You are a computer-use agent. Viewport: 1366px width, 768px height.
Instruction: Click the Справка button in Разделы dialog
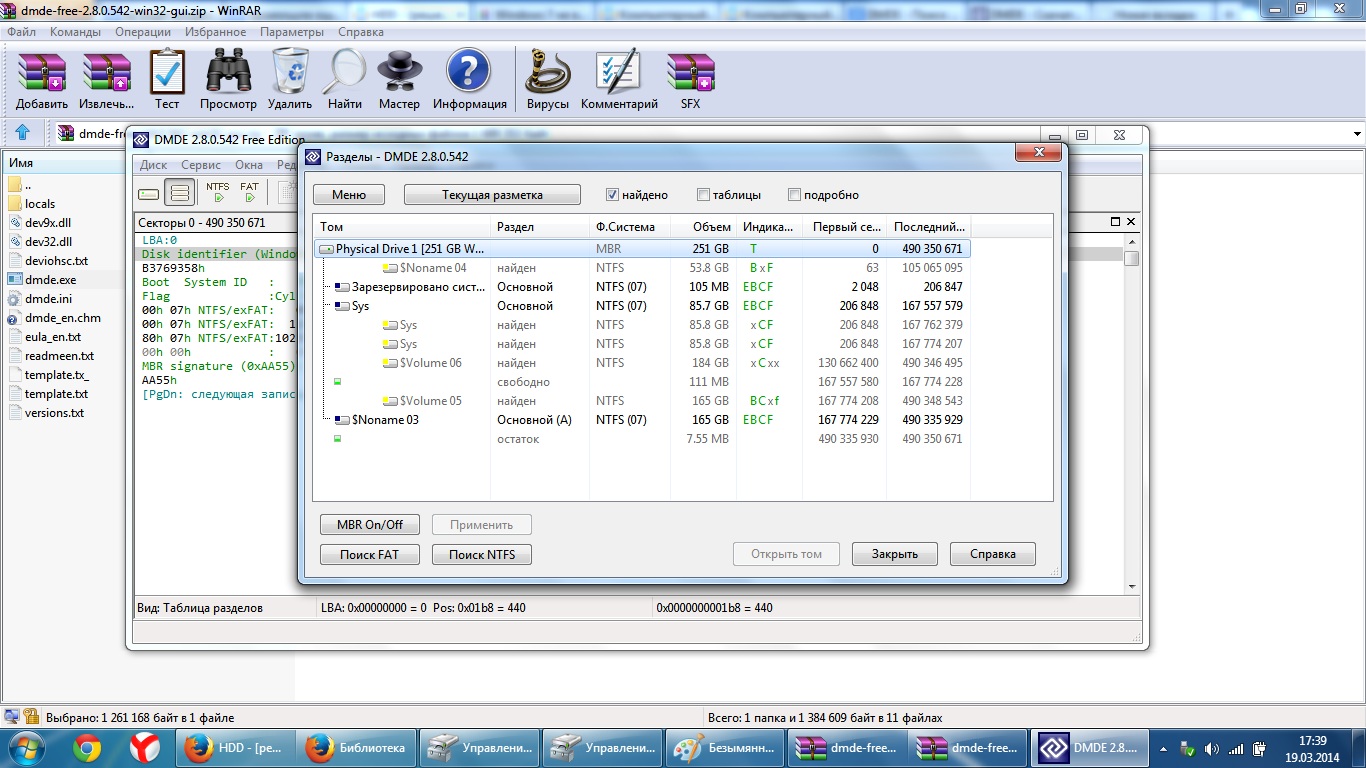(993, 554)
